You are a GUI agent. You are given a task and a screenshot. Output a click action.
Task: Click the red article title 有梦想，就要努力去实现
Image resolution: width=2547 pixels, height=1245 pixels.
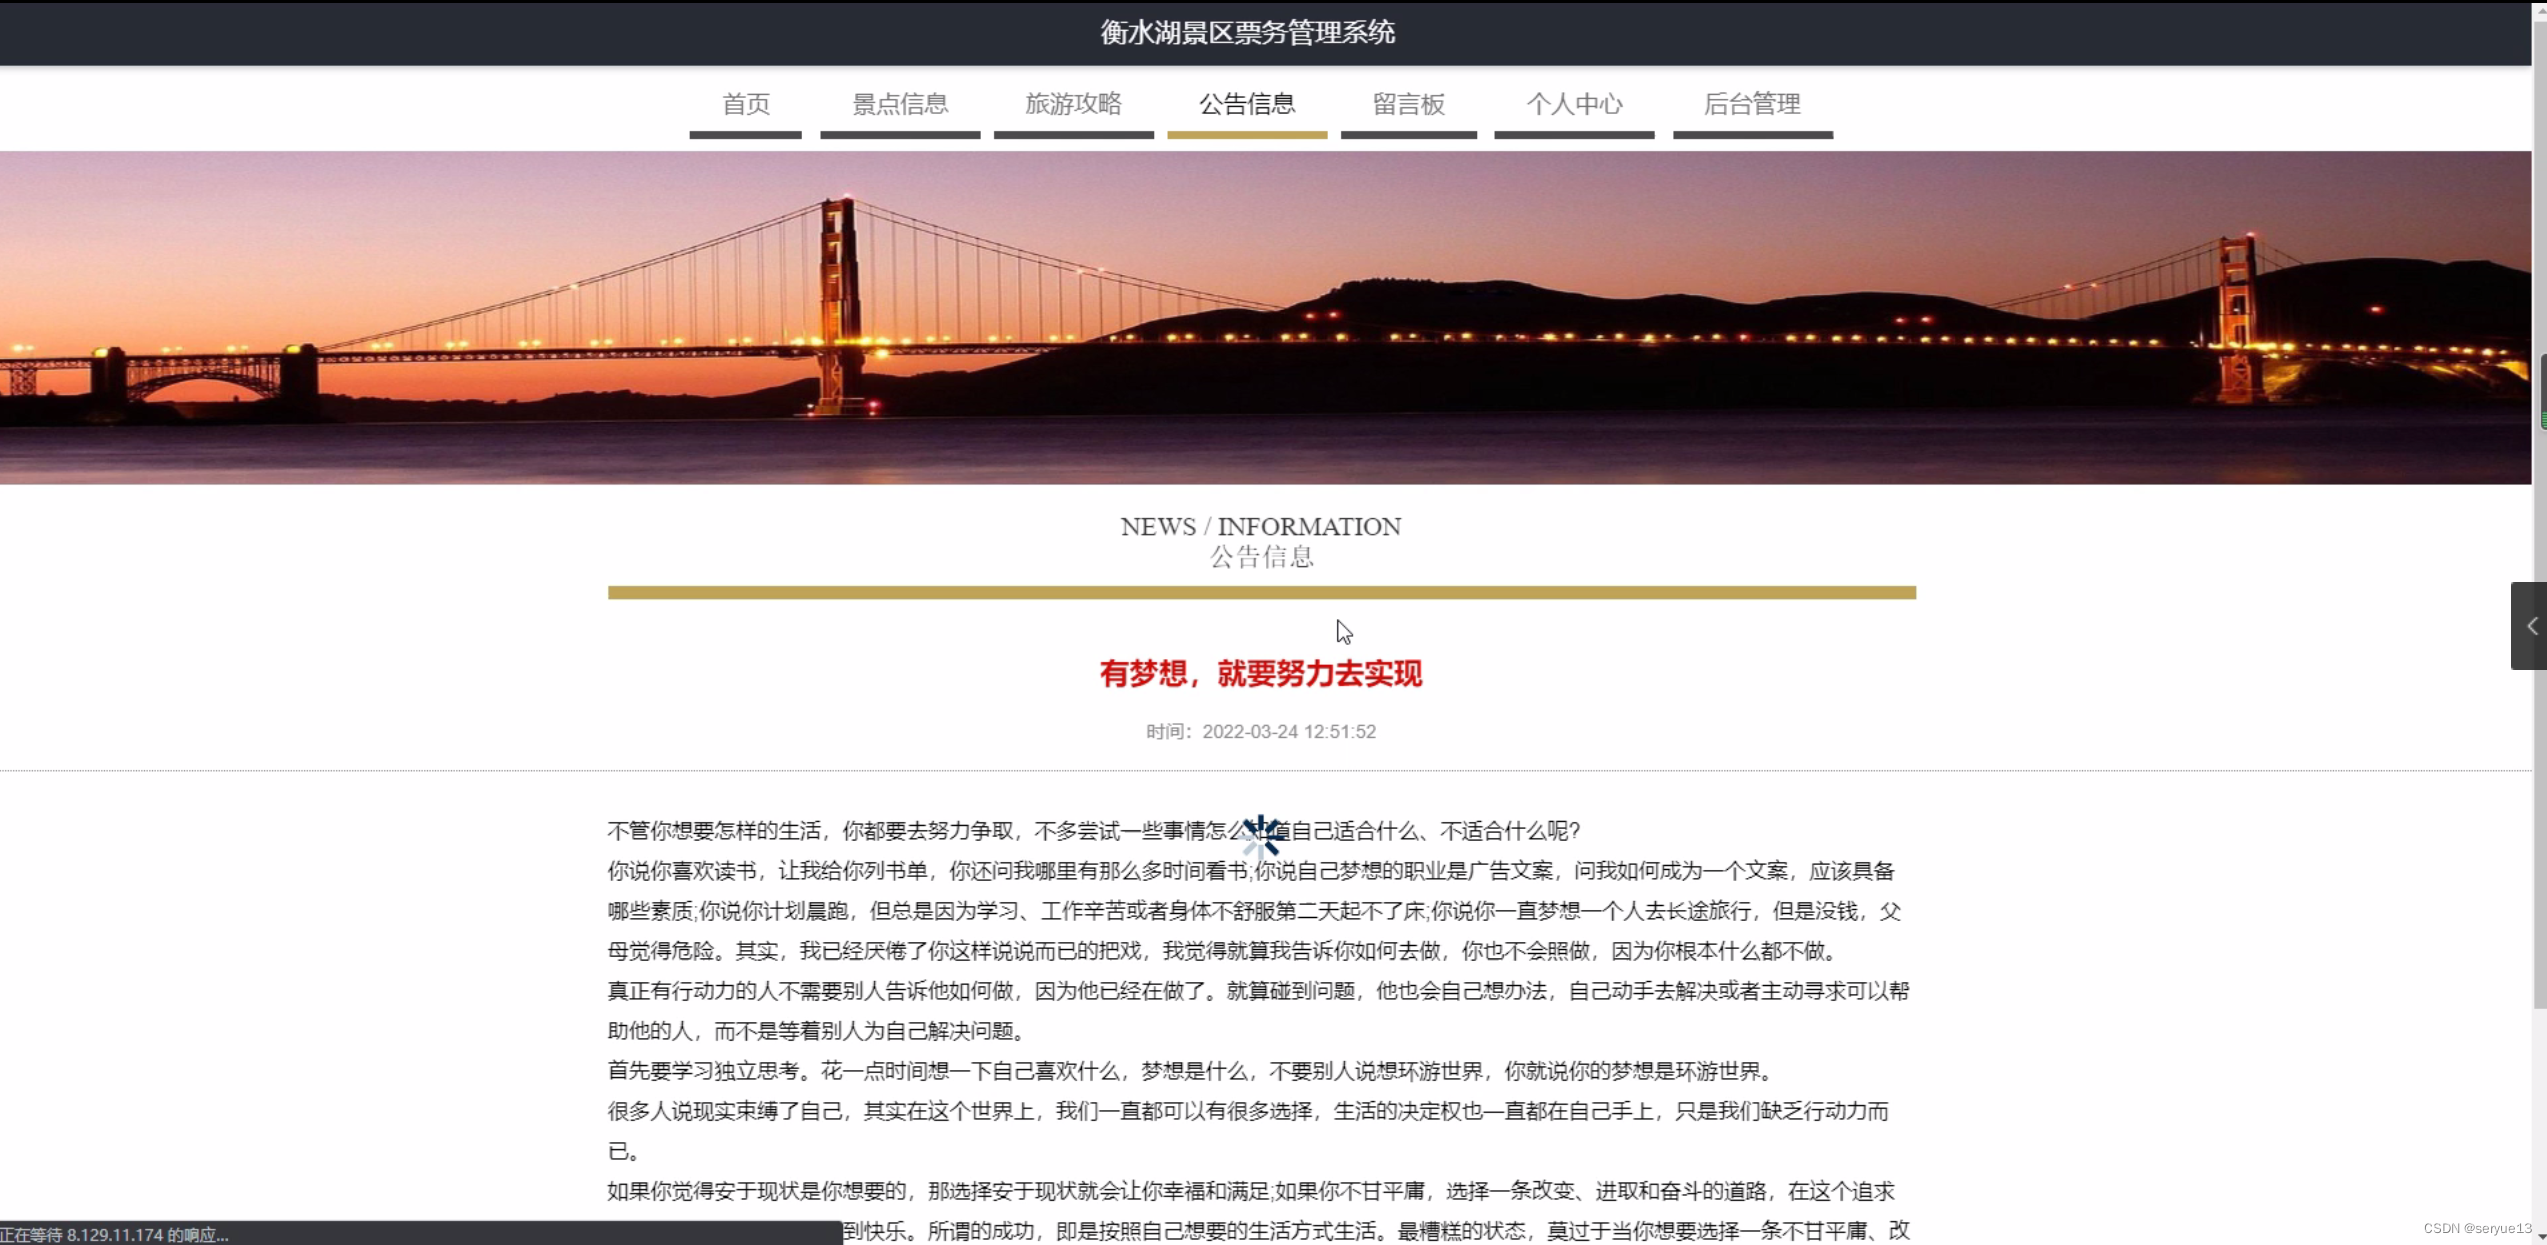click(1260, 674)
